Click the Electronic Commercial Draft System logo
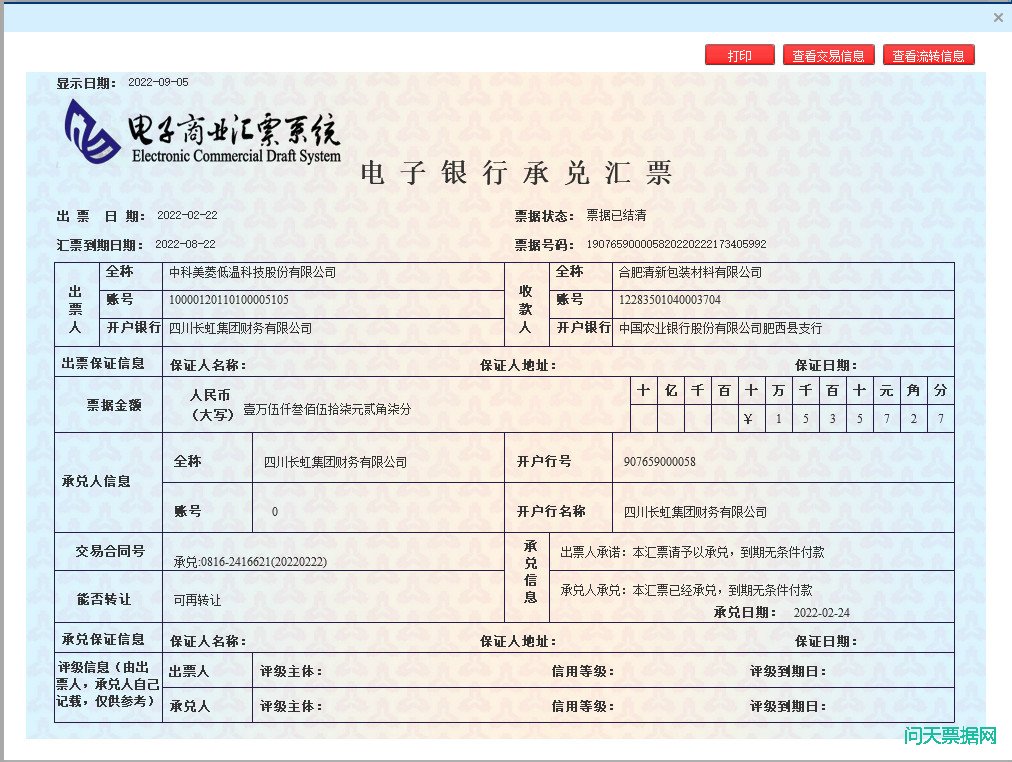Viewport: 1012px width, 762px height. [202, 132]
